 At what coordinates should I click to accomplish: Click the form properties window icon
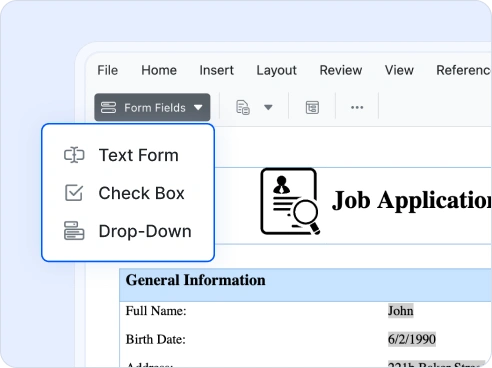(x=312, y=107)
